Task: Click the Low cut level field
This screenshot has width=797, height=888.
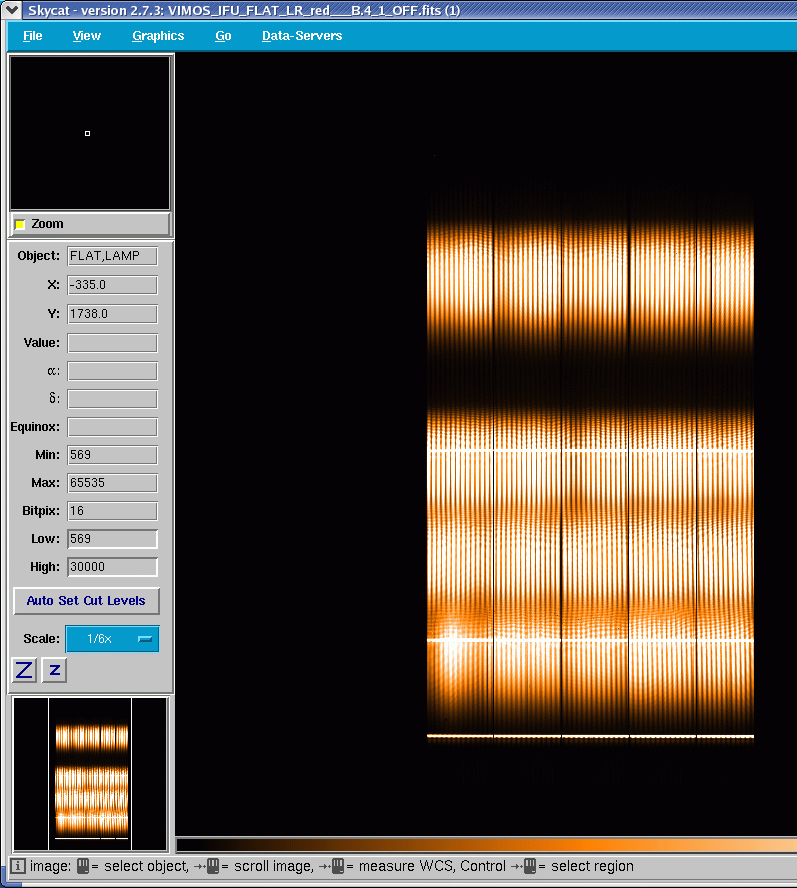Action: pos(112,539)
